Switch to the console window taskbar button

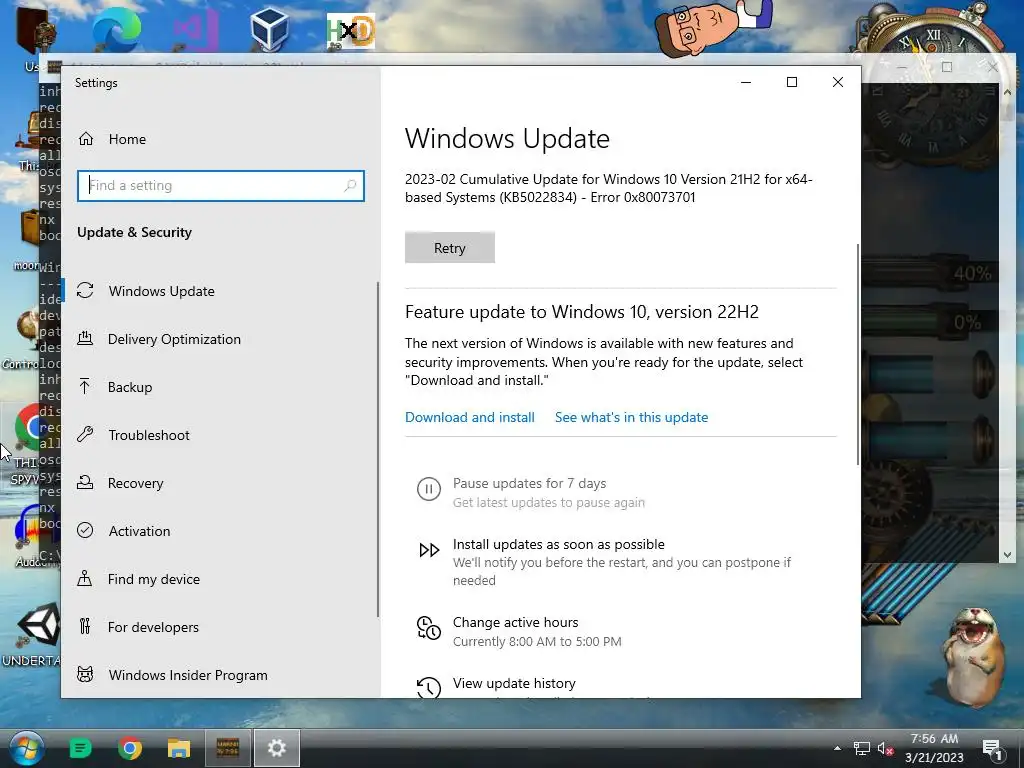[x=227, y=748]
